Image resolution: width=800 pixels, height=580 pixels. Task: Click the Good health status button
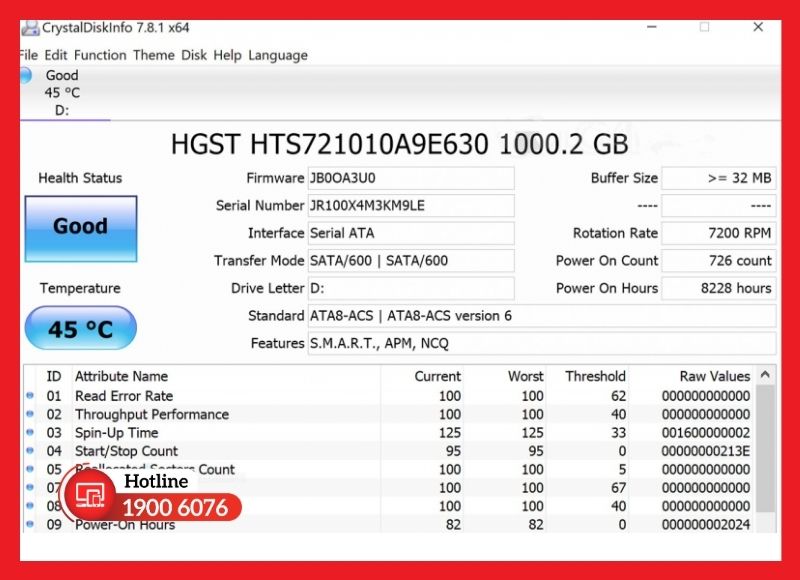81,229
